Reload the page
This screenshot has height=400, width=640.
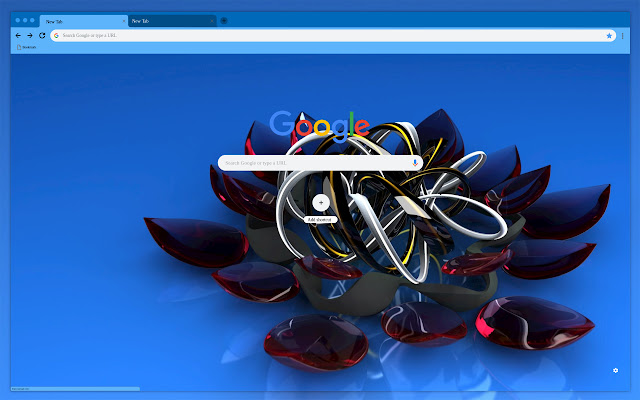pos(42,36)
